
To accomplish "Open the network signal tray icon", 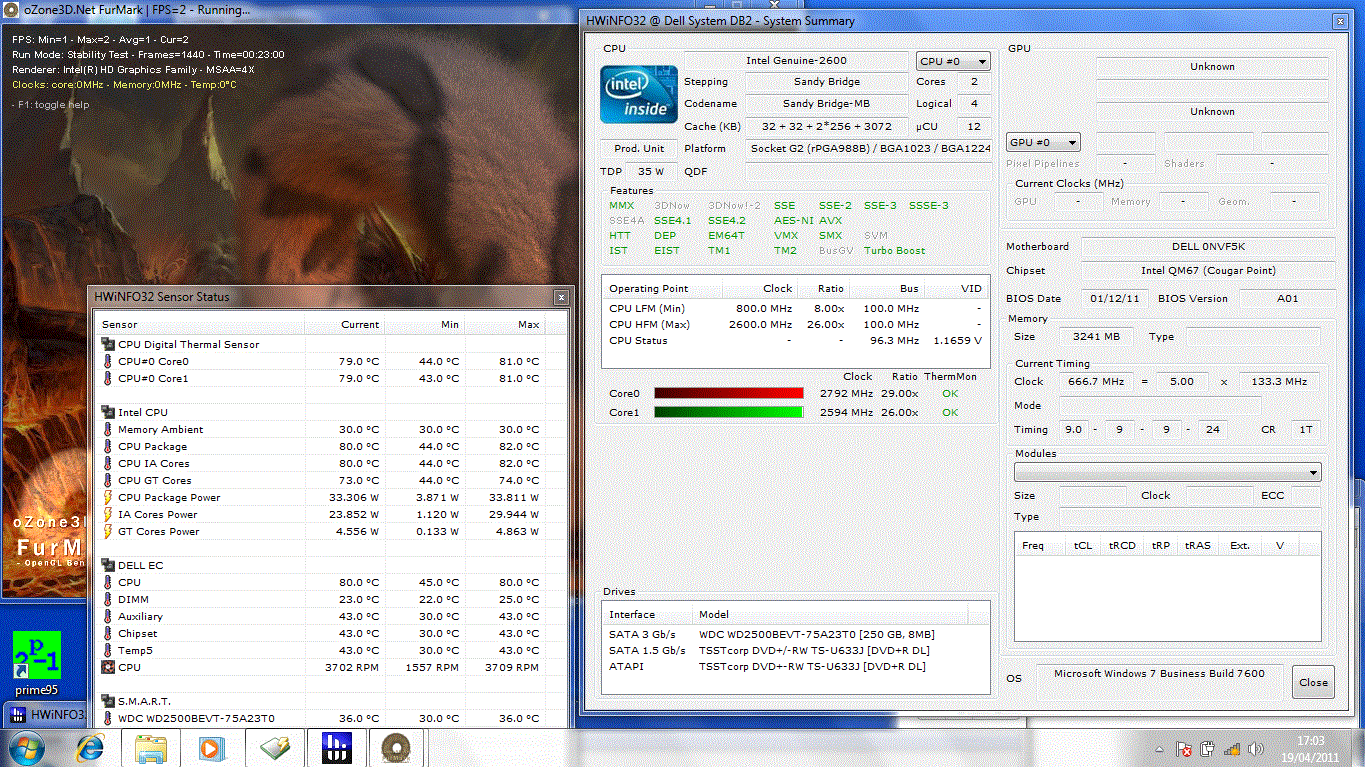I will [x=1231, y=748].
